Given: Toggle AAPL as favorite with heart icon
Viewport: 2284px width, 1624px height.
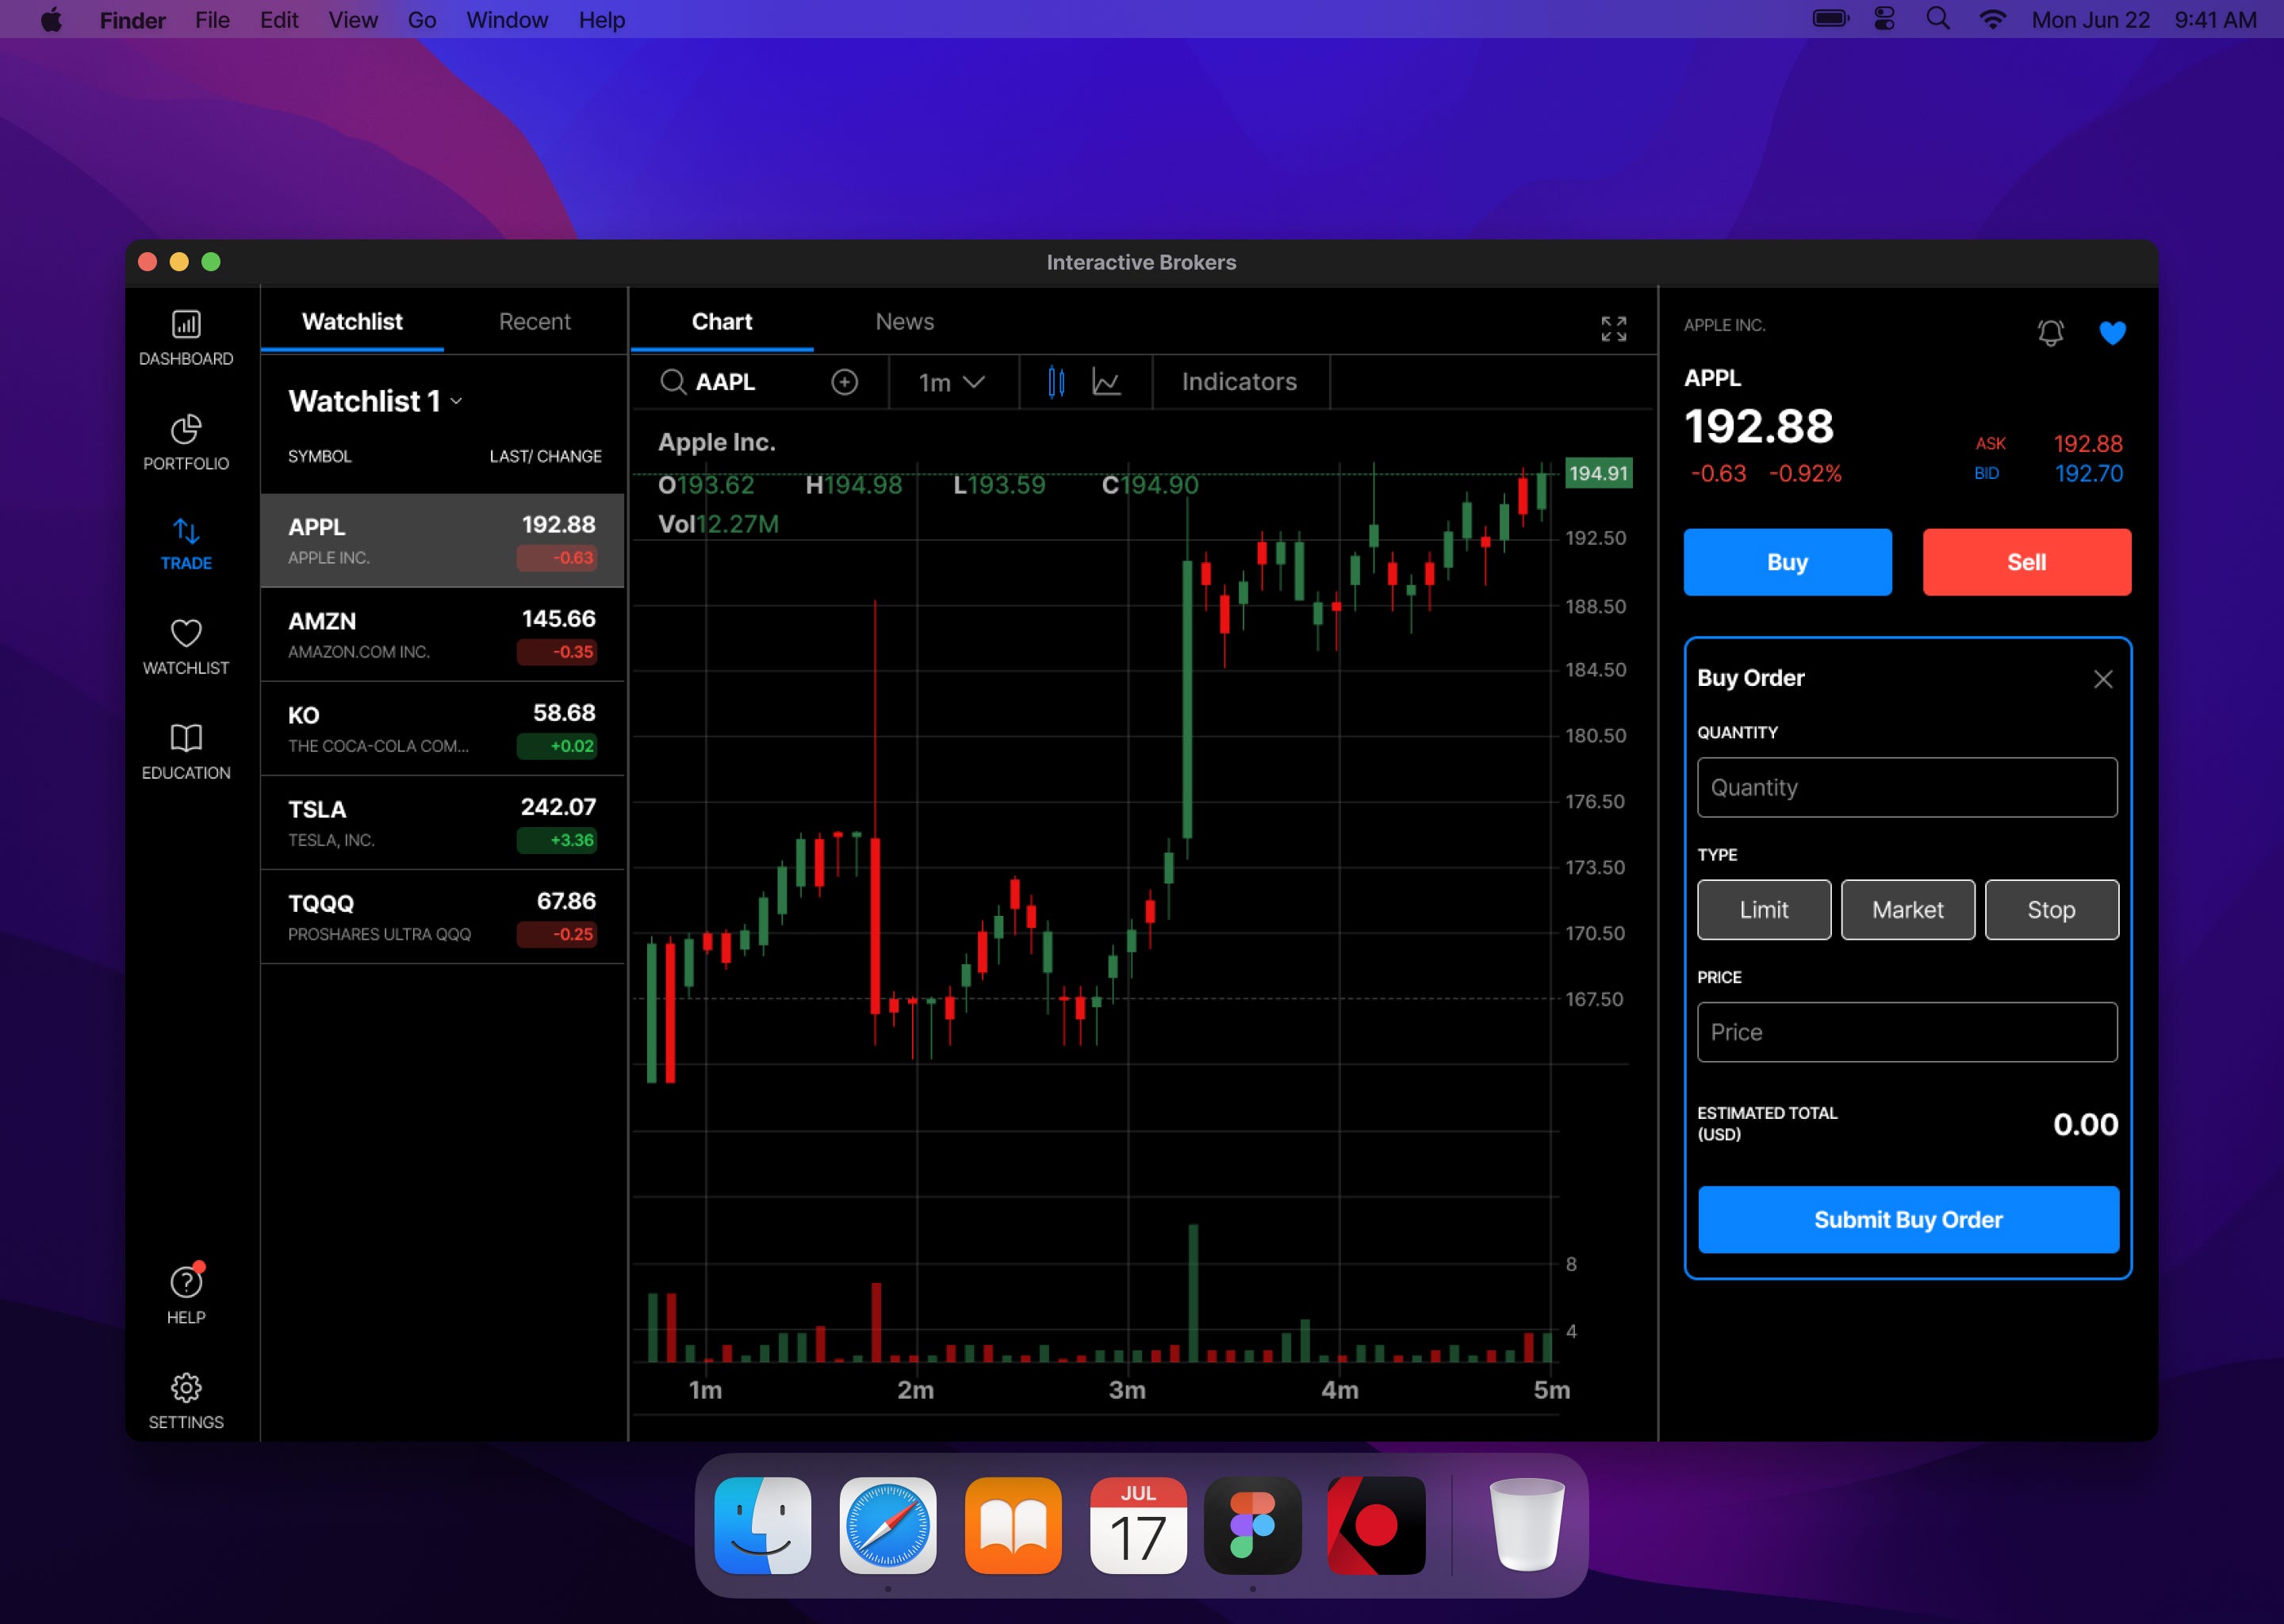Looking at the screenshot, I should (x=2113, y=333).
